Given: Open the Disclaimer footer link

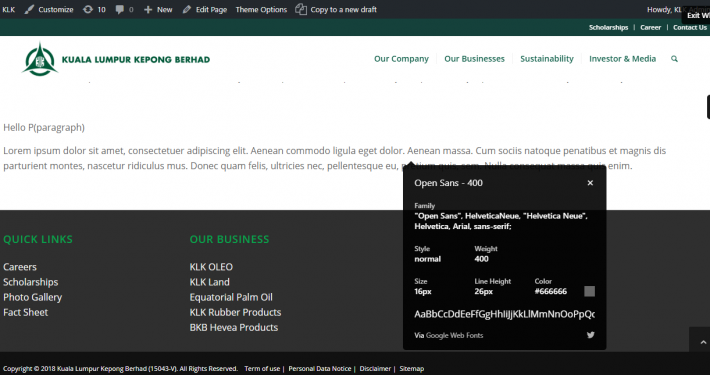Looking at the screenshot, I should (375, 369).
